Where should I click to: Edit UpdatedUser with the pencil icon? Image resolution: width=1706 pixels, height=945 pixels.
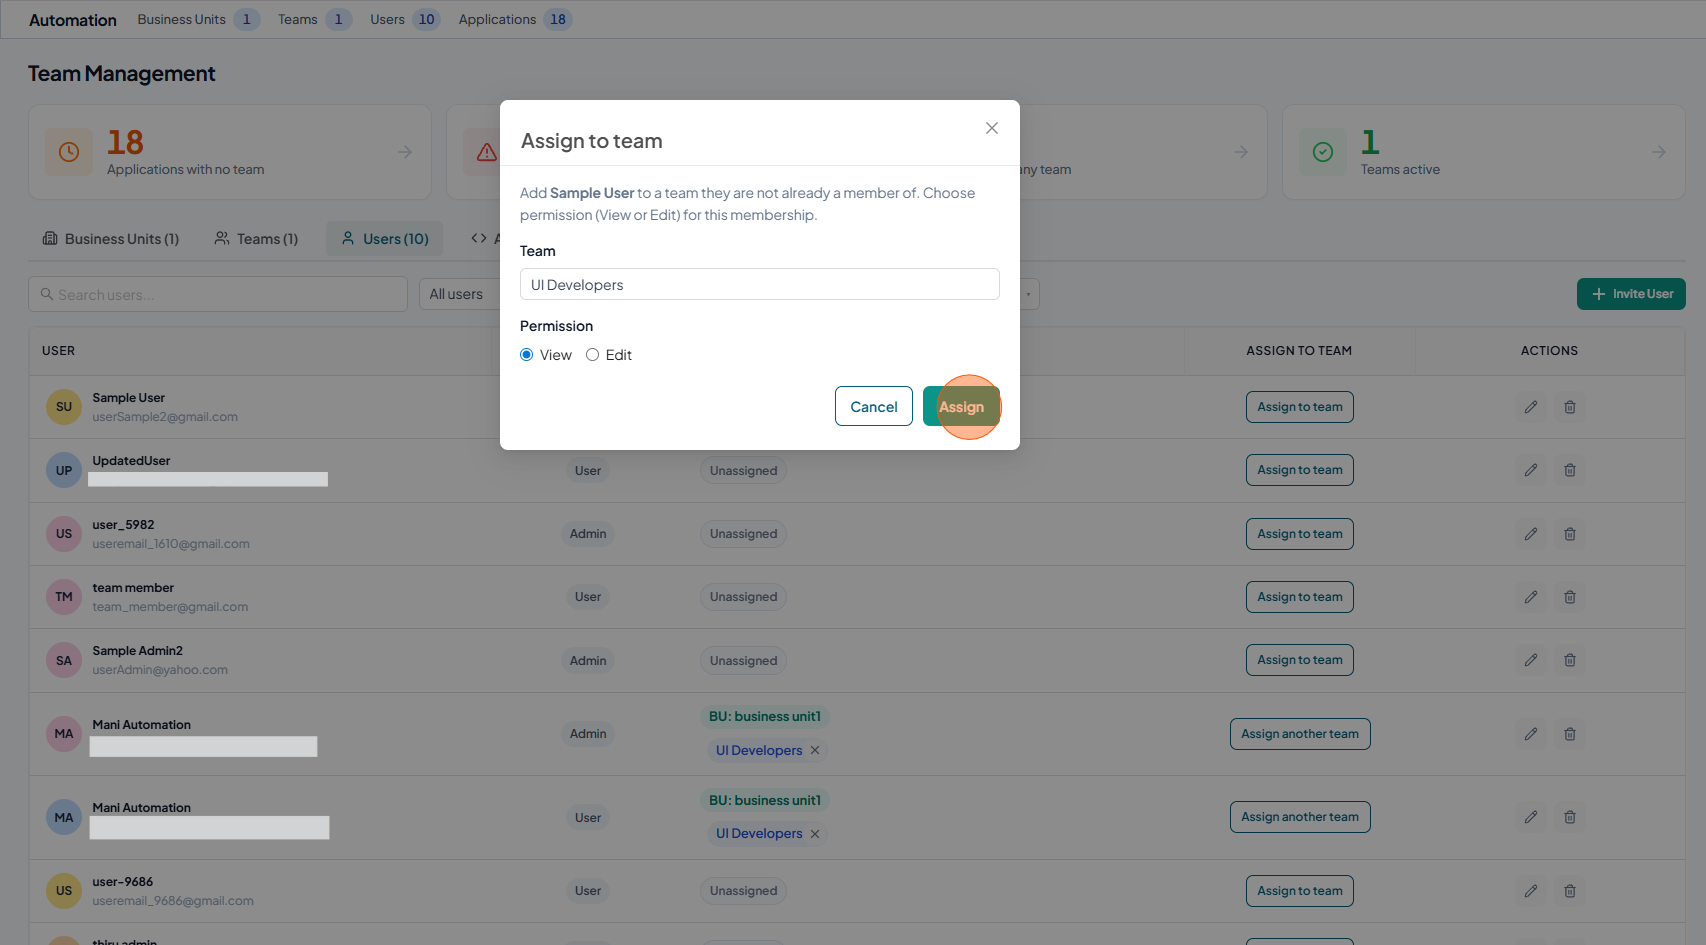point(1531,470)
